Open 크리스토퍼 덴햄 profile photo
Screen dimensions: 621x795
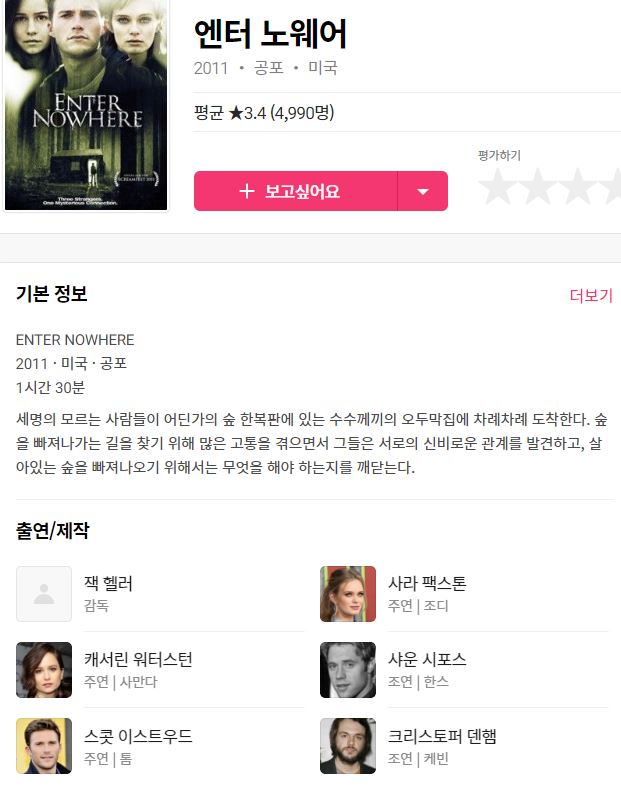pos(348,746)
